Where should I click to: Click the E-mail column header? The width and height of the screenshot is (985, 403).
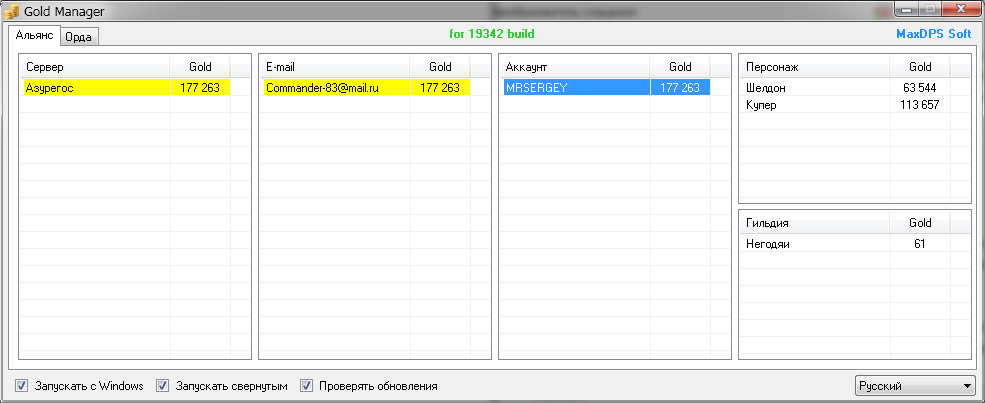point(335,67)
